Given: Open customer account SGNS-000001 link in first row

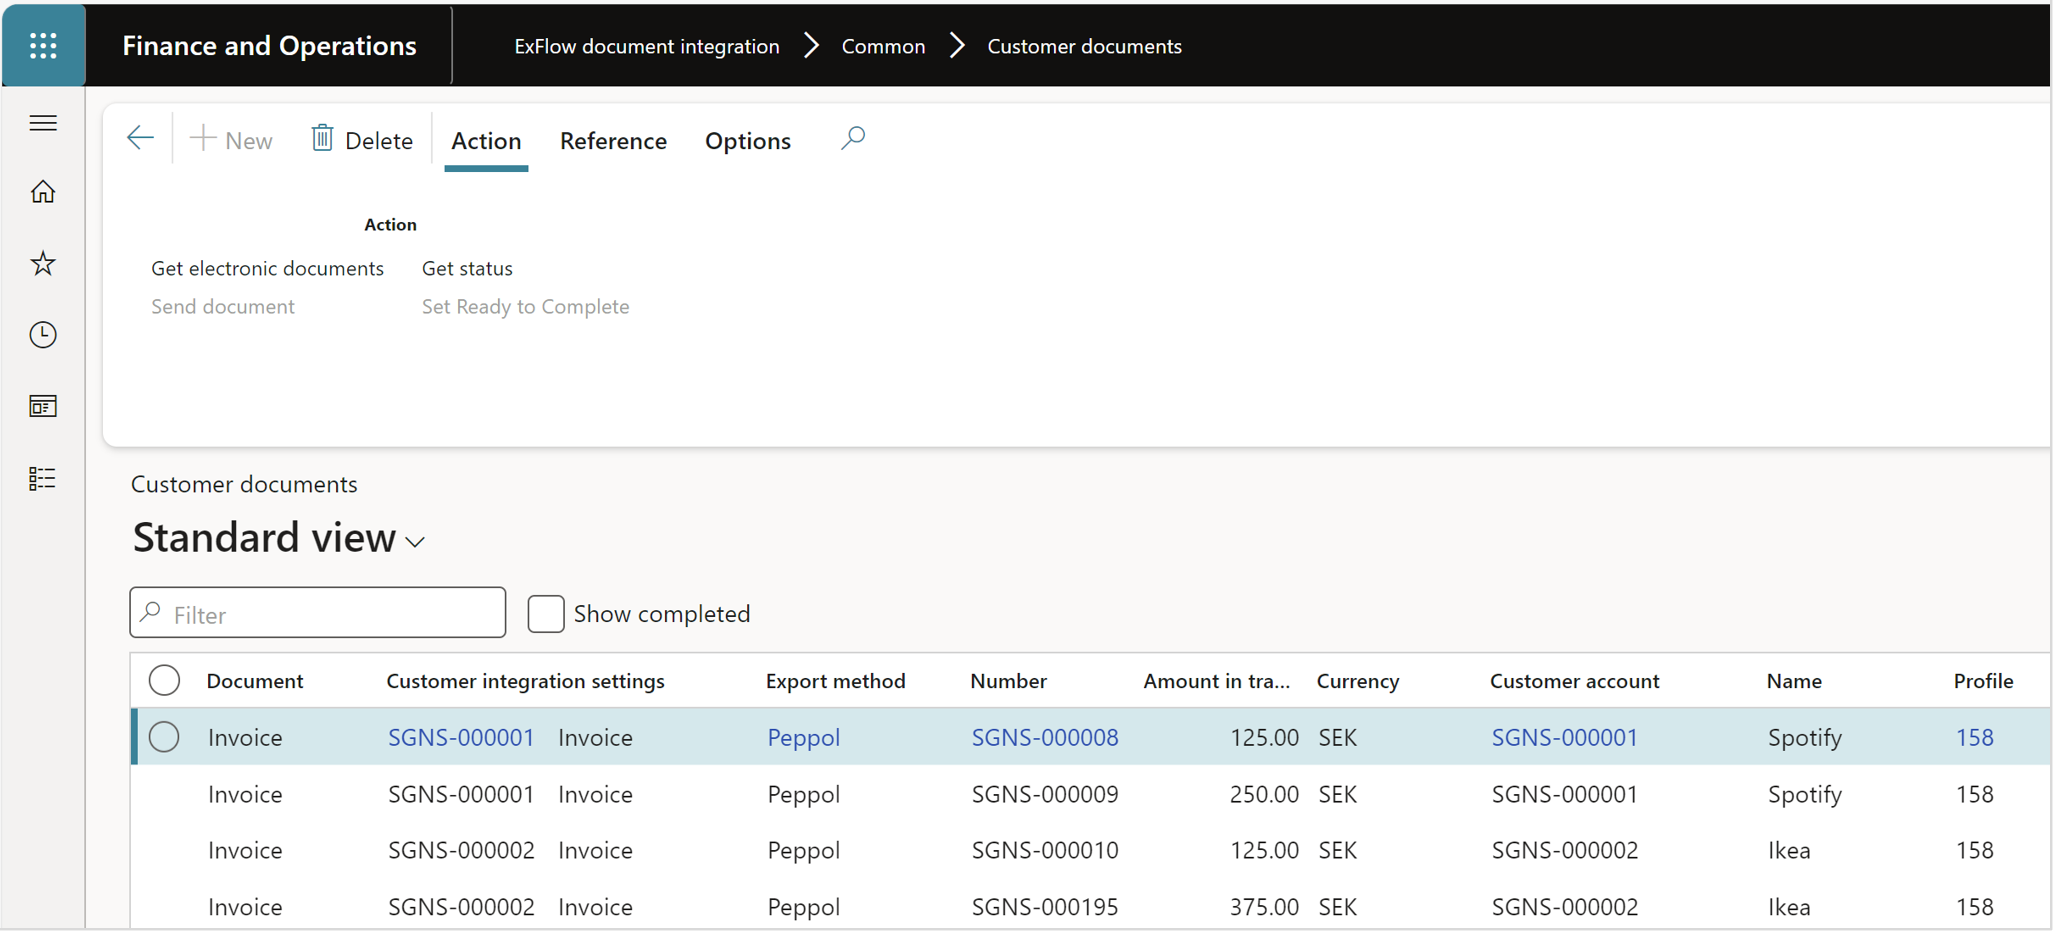Looking at the screenshot, I should [x=1565, y=738].
